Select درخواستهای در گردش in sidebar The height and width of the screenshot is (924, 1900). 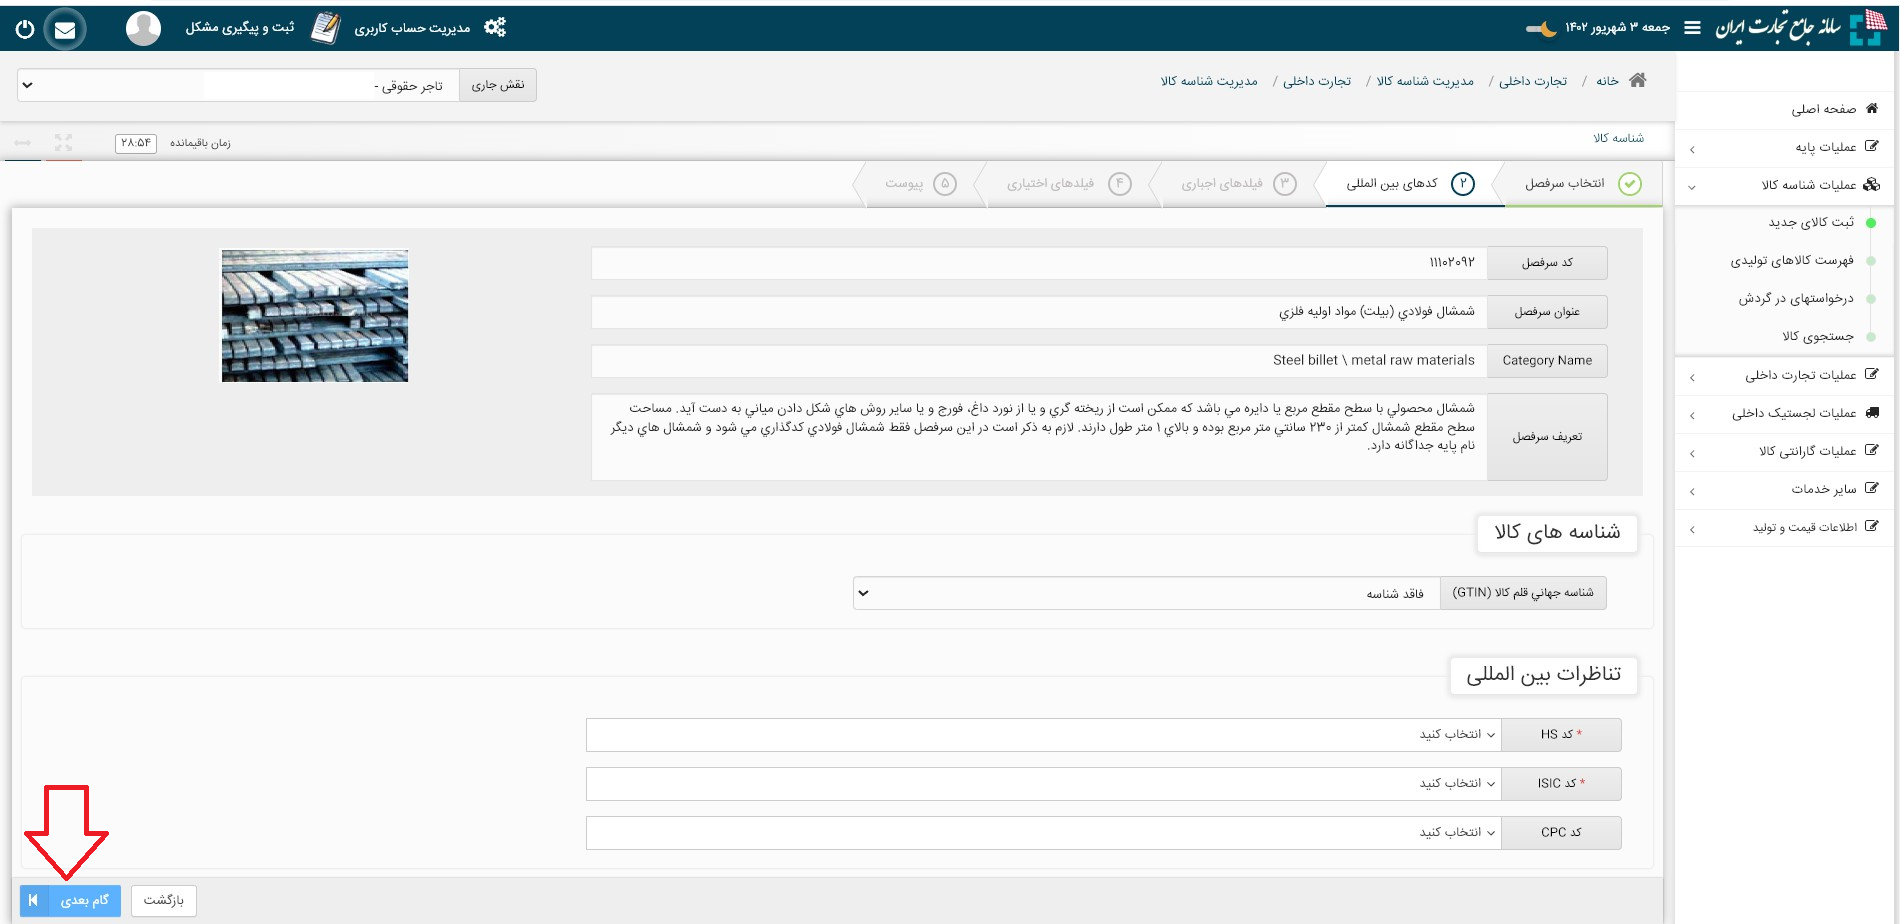(x=1795, y=298)
